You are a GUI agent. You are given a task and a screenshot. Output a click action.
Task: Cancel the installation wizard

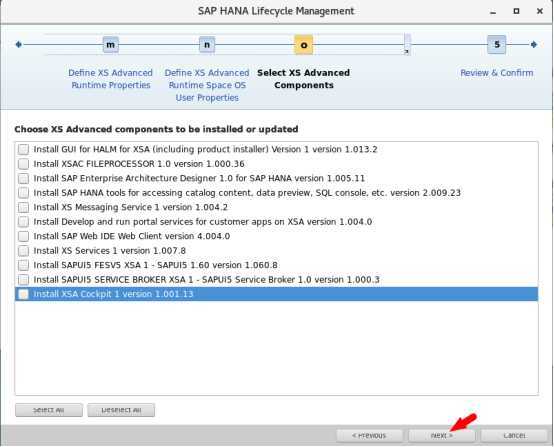[x=514, y=436]
